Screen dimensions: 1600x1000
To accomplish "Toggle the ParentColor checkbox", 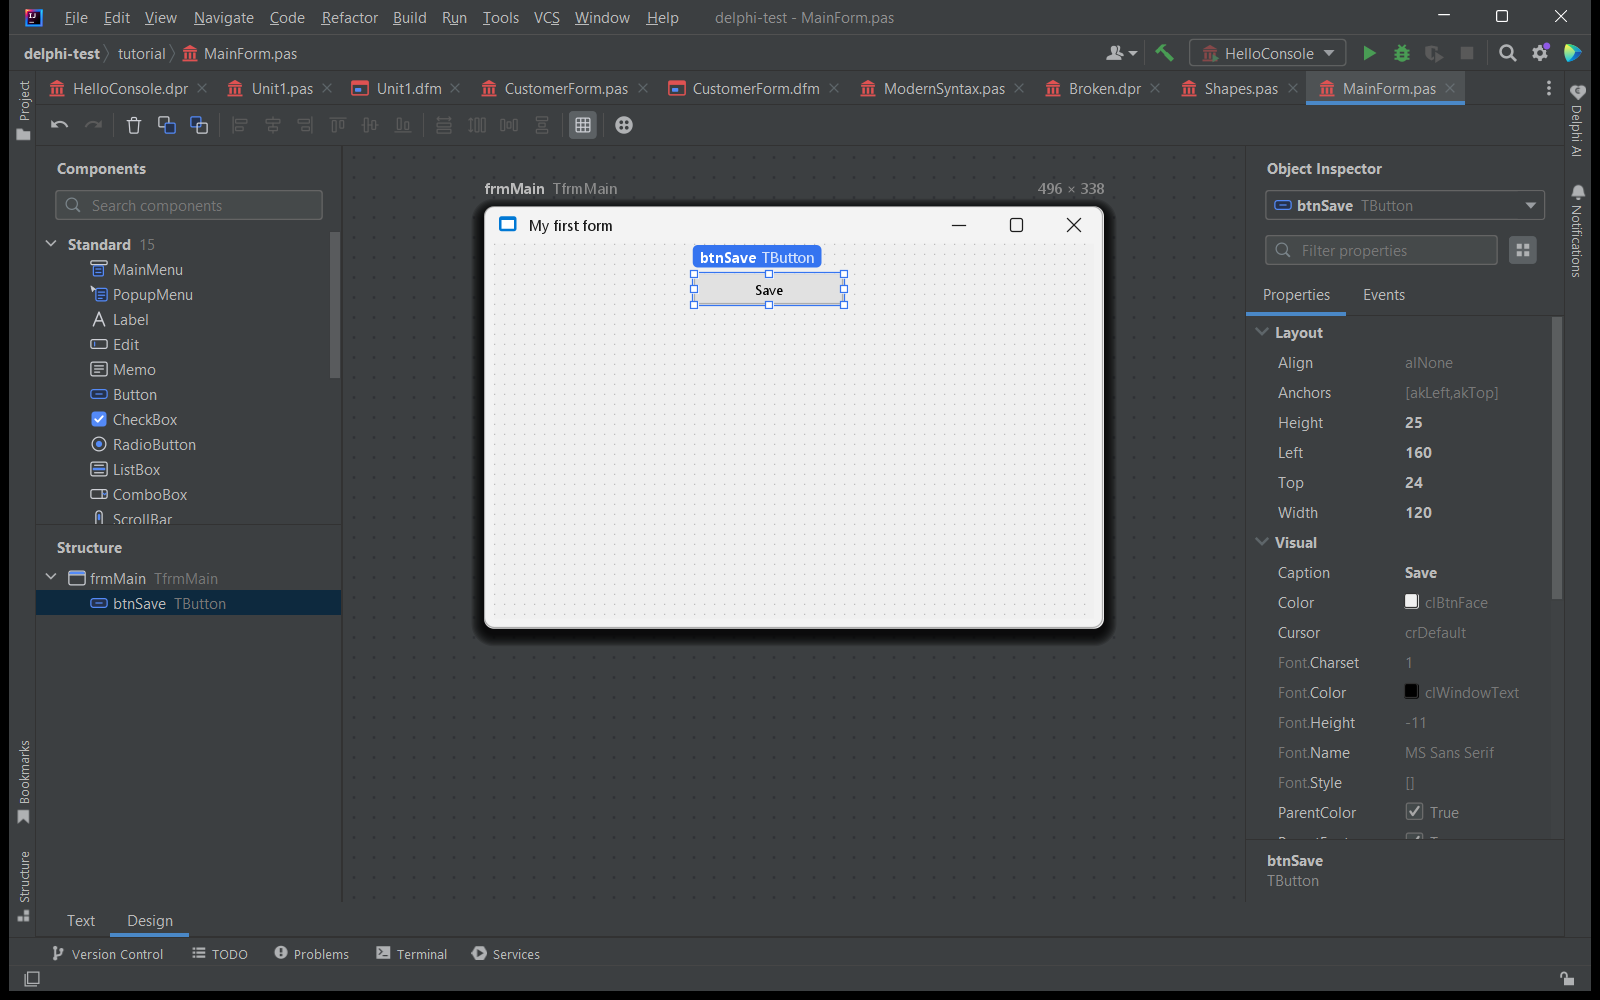I will click(1414, 811).
